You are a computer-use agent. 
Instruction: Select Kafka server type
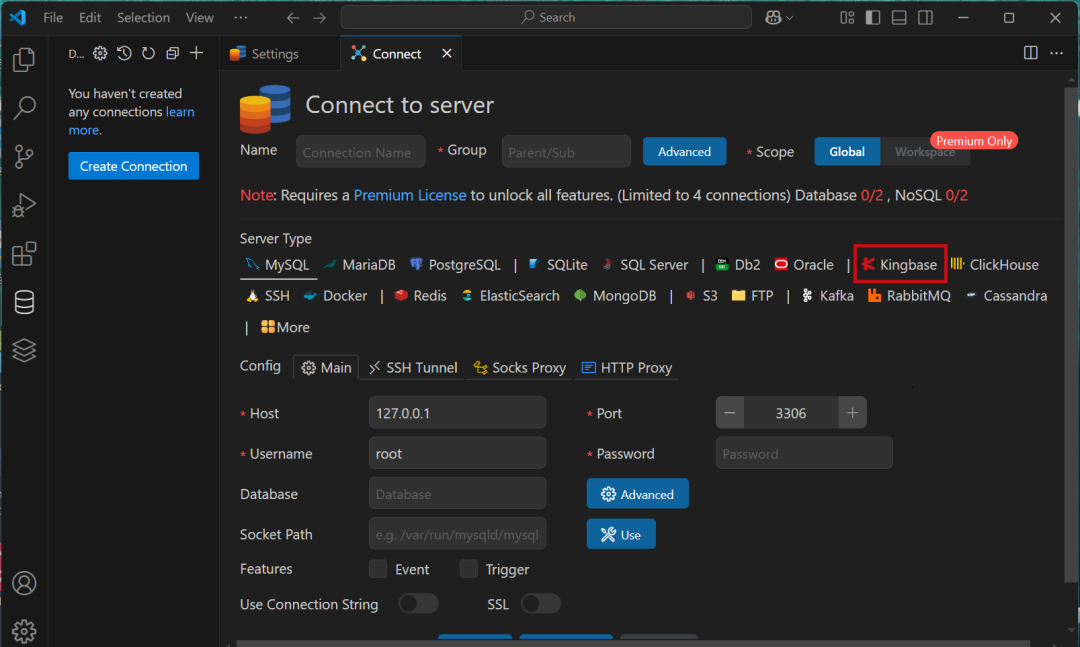827,296
